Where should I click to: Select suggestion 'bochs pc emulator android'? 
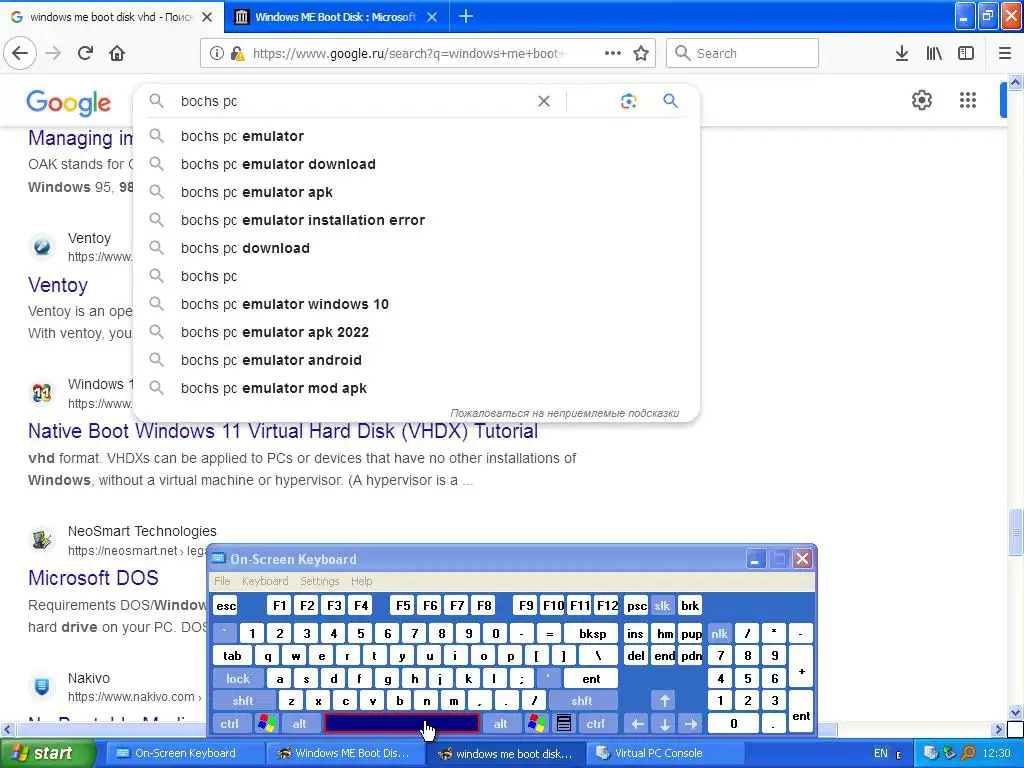coord(416,360)
